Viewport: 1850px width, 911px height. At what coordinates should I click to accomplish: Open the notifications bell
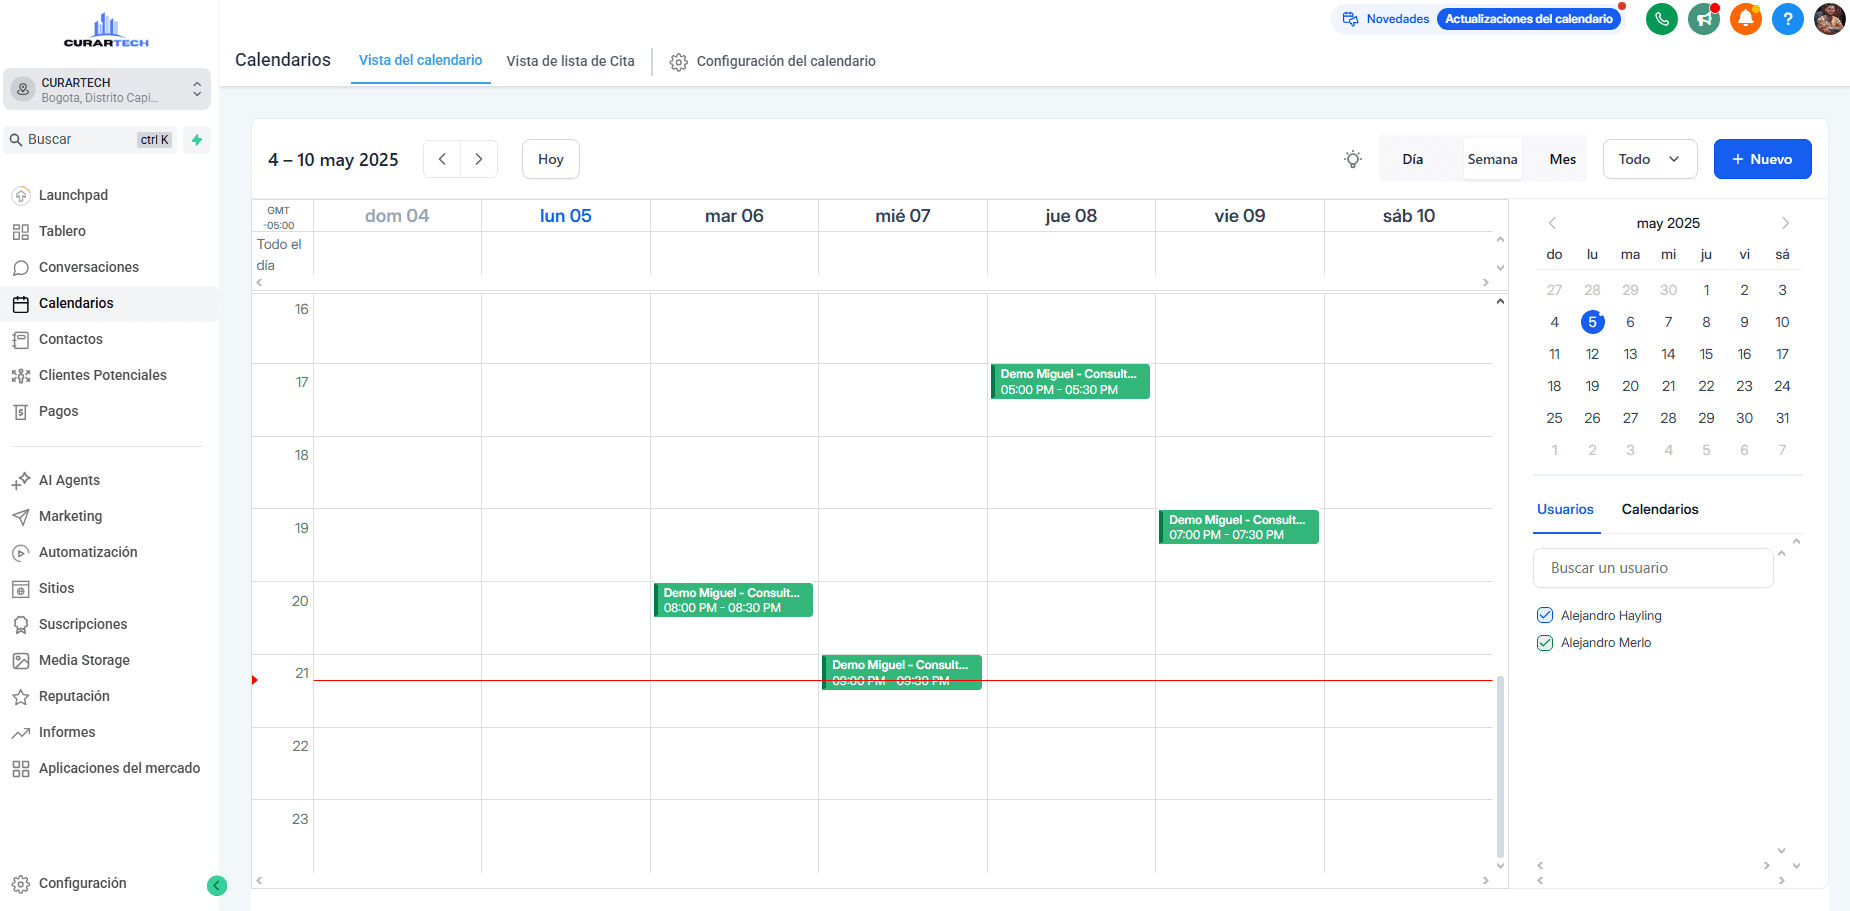(x=1745, y=18)
